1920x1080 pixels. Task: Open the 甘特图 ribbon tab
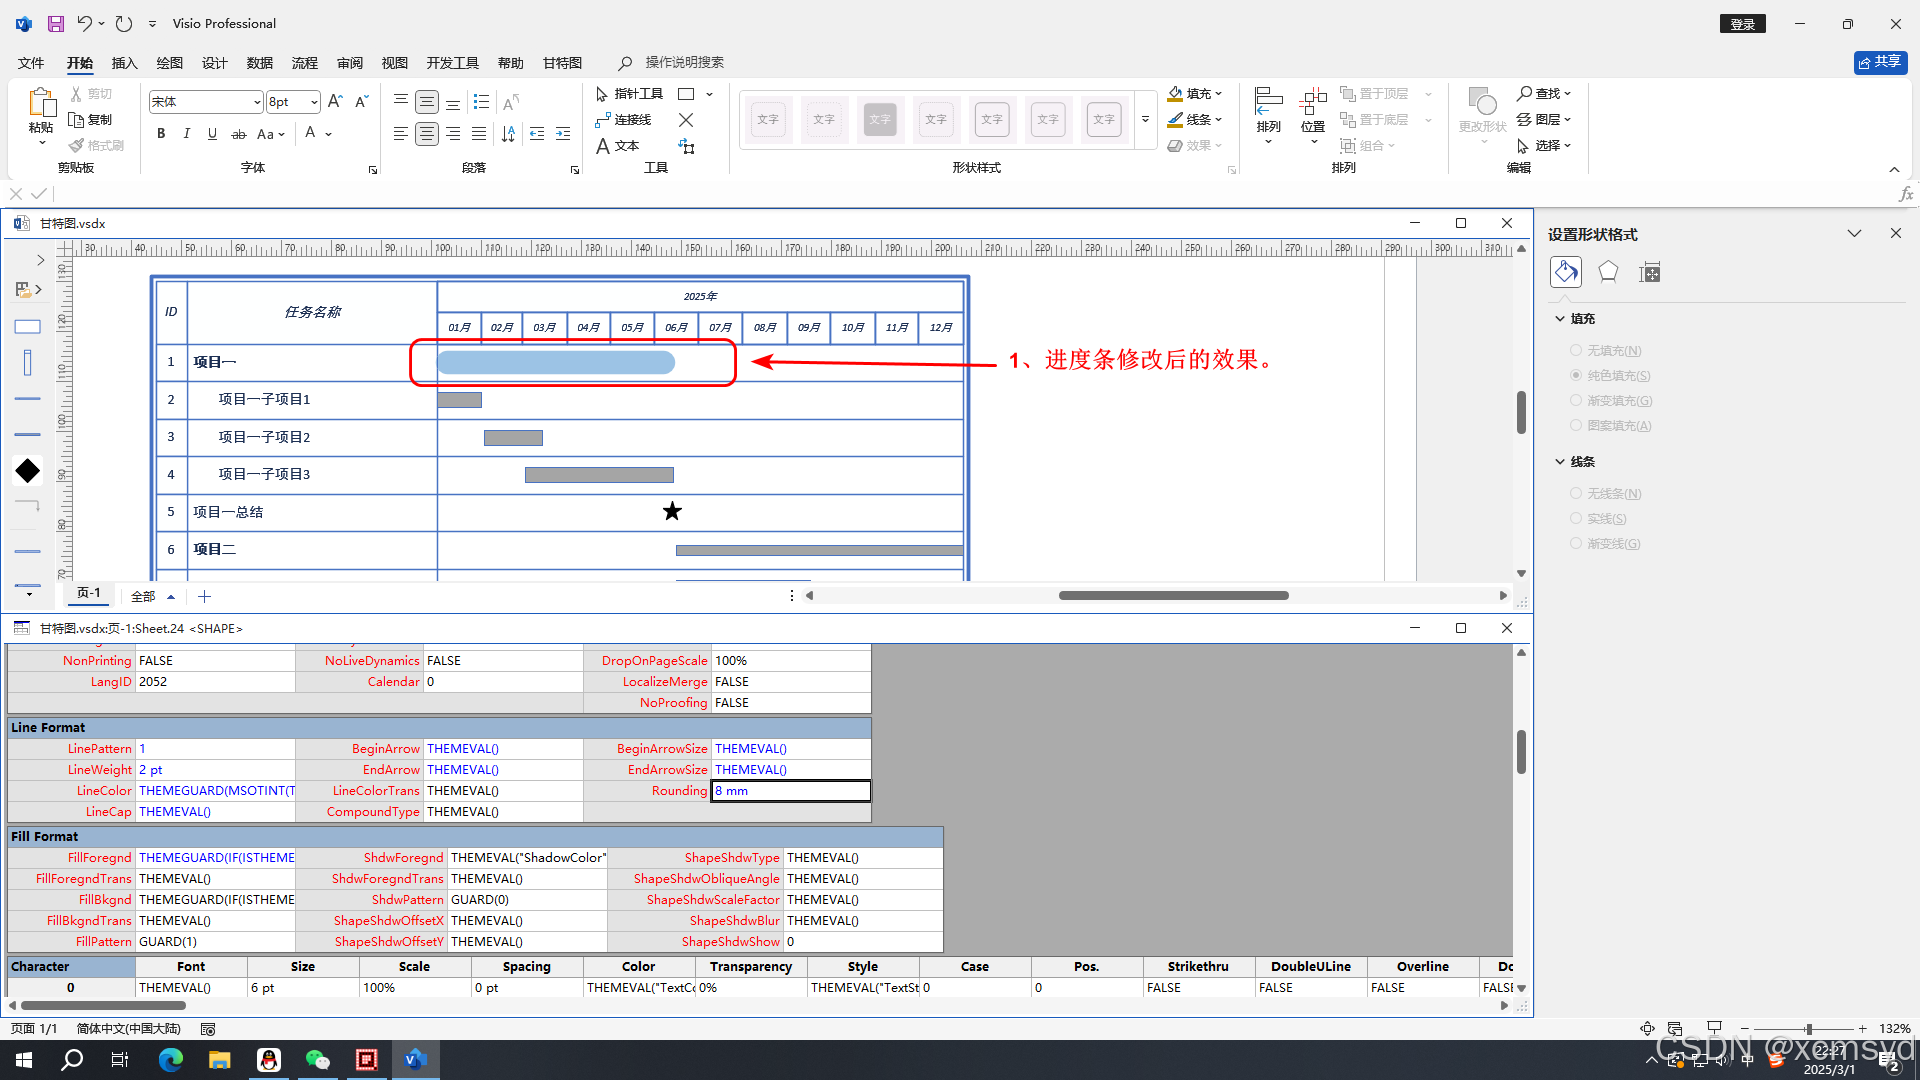[562, 63]
